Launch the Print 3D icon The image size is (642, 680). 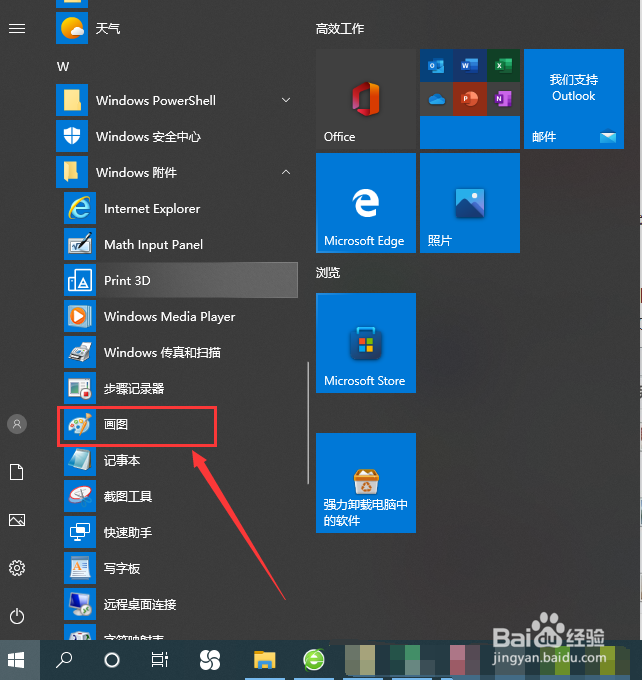point(80,280)
